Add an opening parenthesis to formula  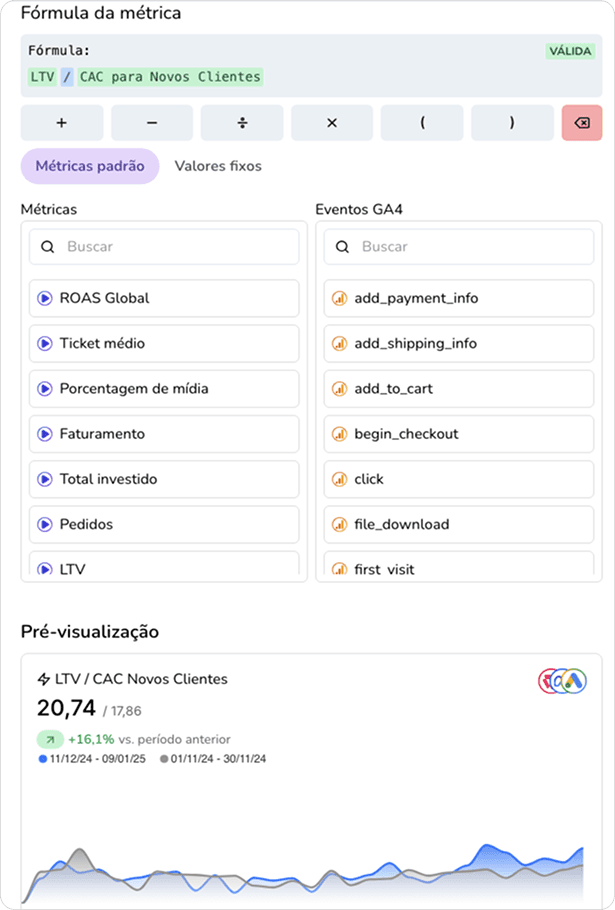pos(422,123)
